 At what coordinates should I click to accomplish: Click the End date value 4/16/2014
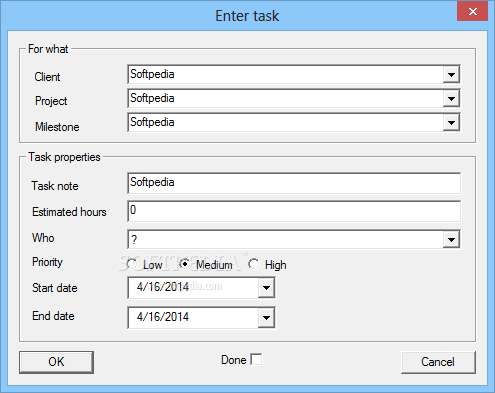click(163, 317)
